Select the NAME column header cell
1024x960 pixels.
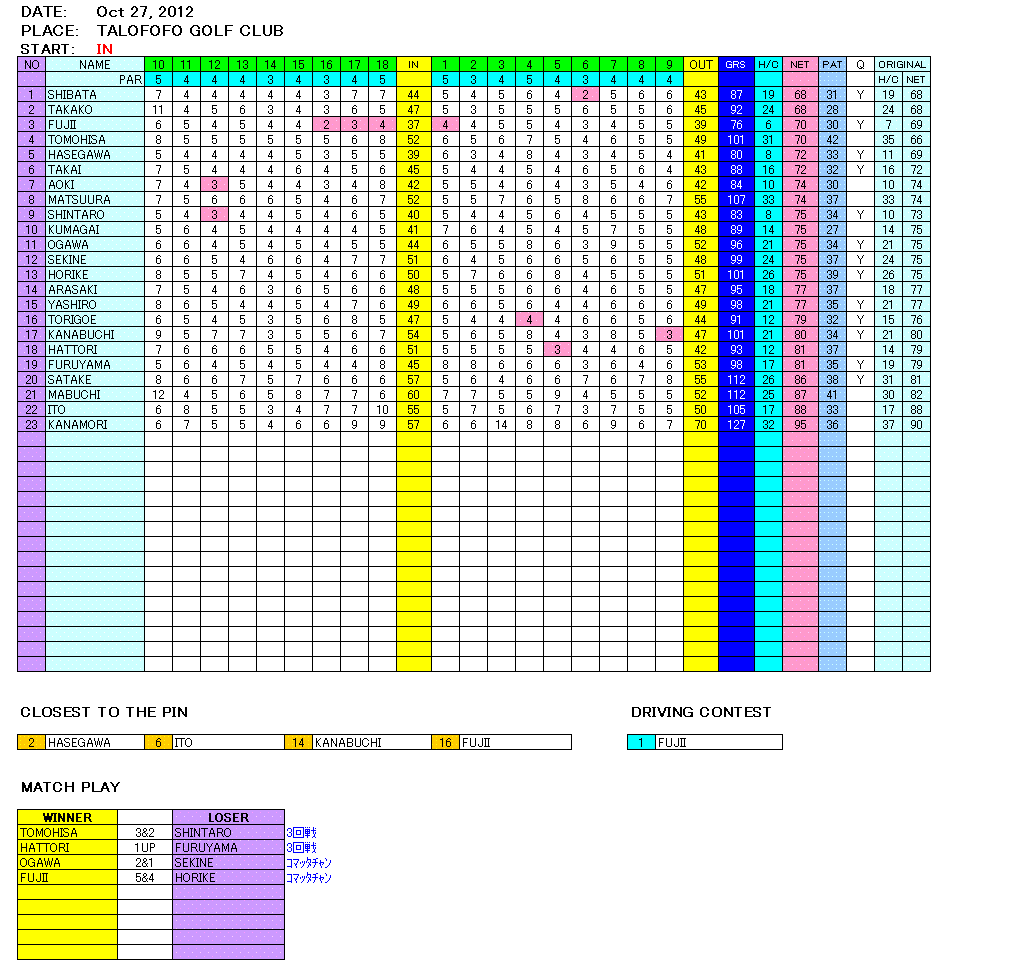pos(95,65)
